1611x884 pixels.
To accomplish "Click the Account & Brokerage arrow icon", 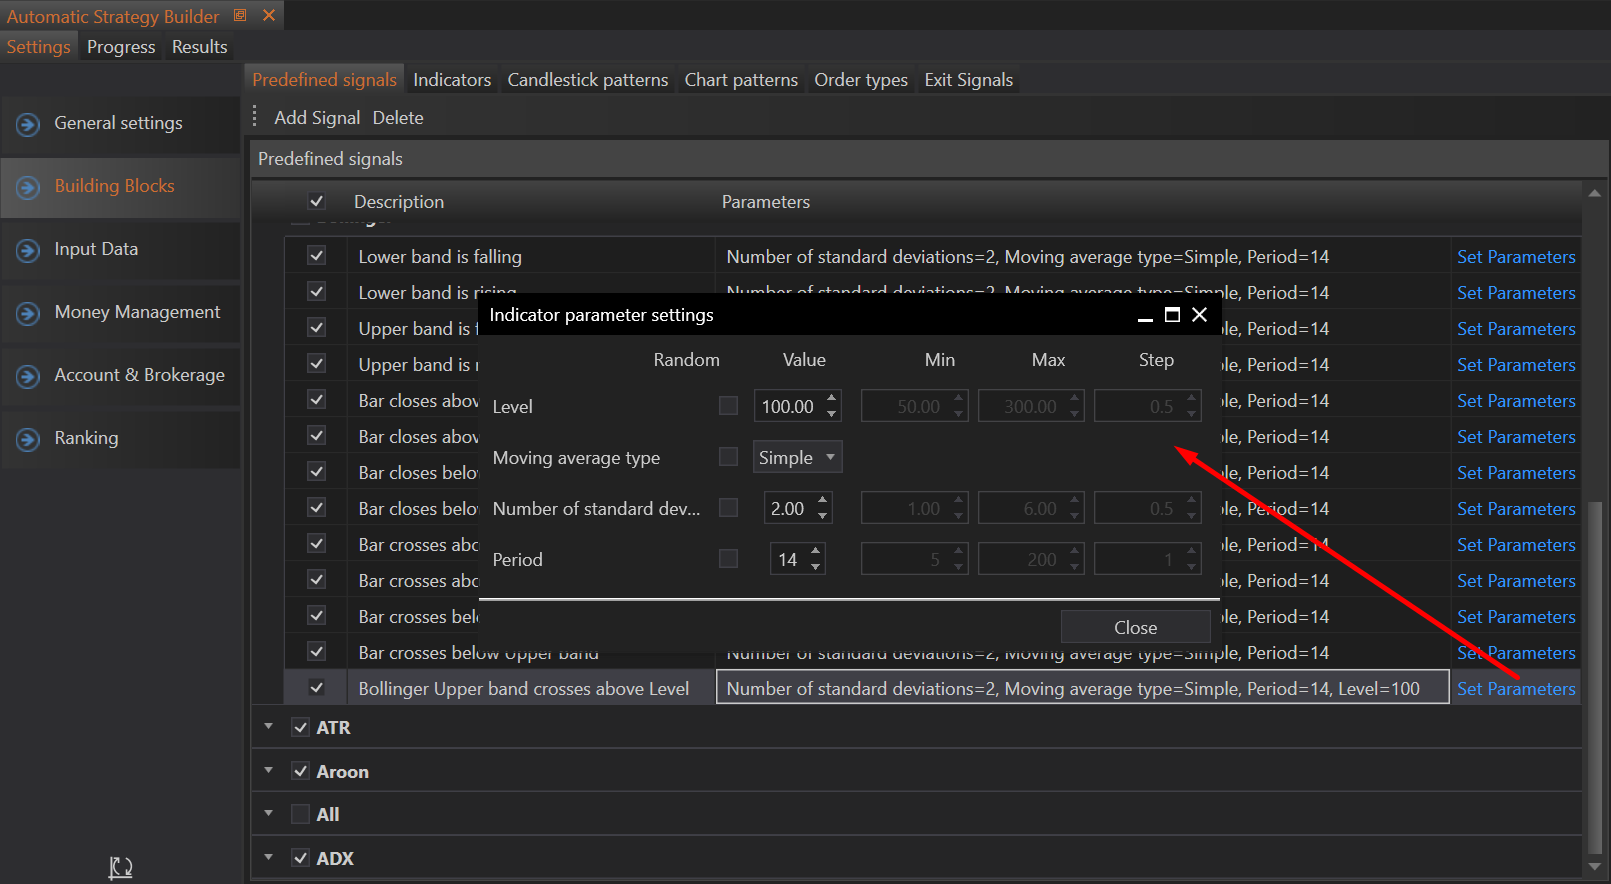I will click(28, 376).
